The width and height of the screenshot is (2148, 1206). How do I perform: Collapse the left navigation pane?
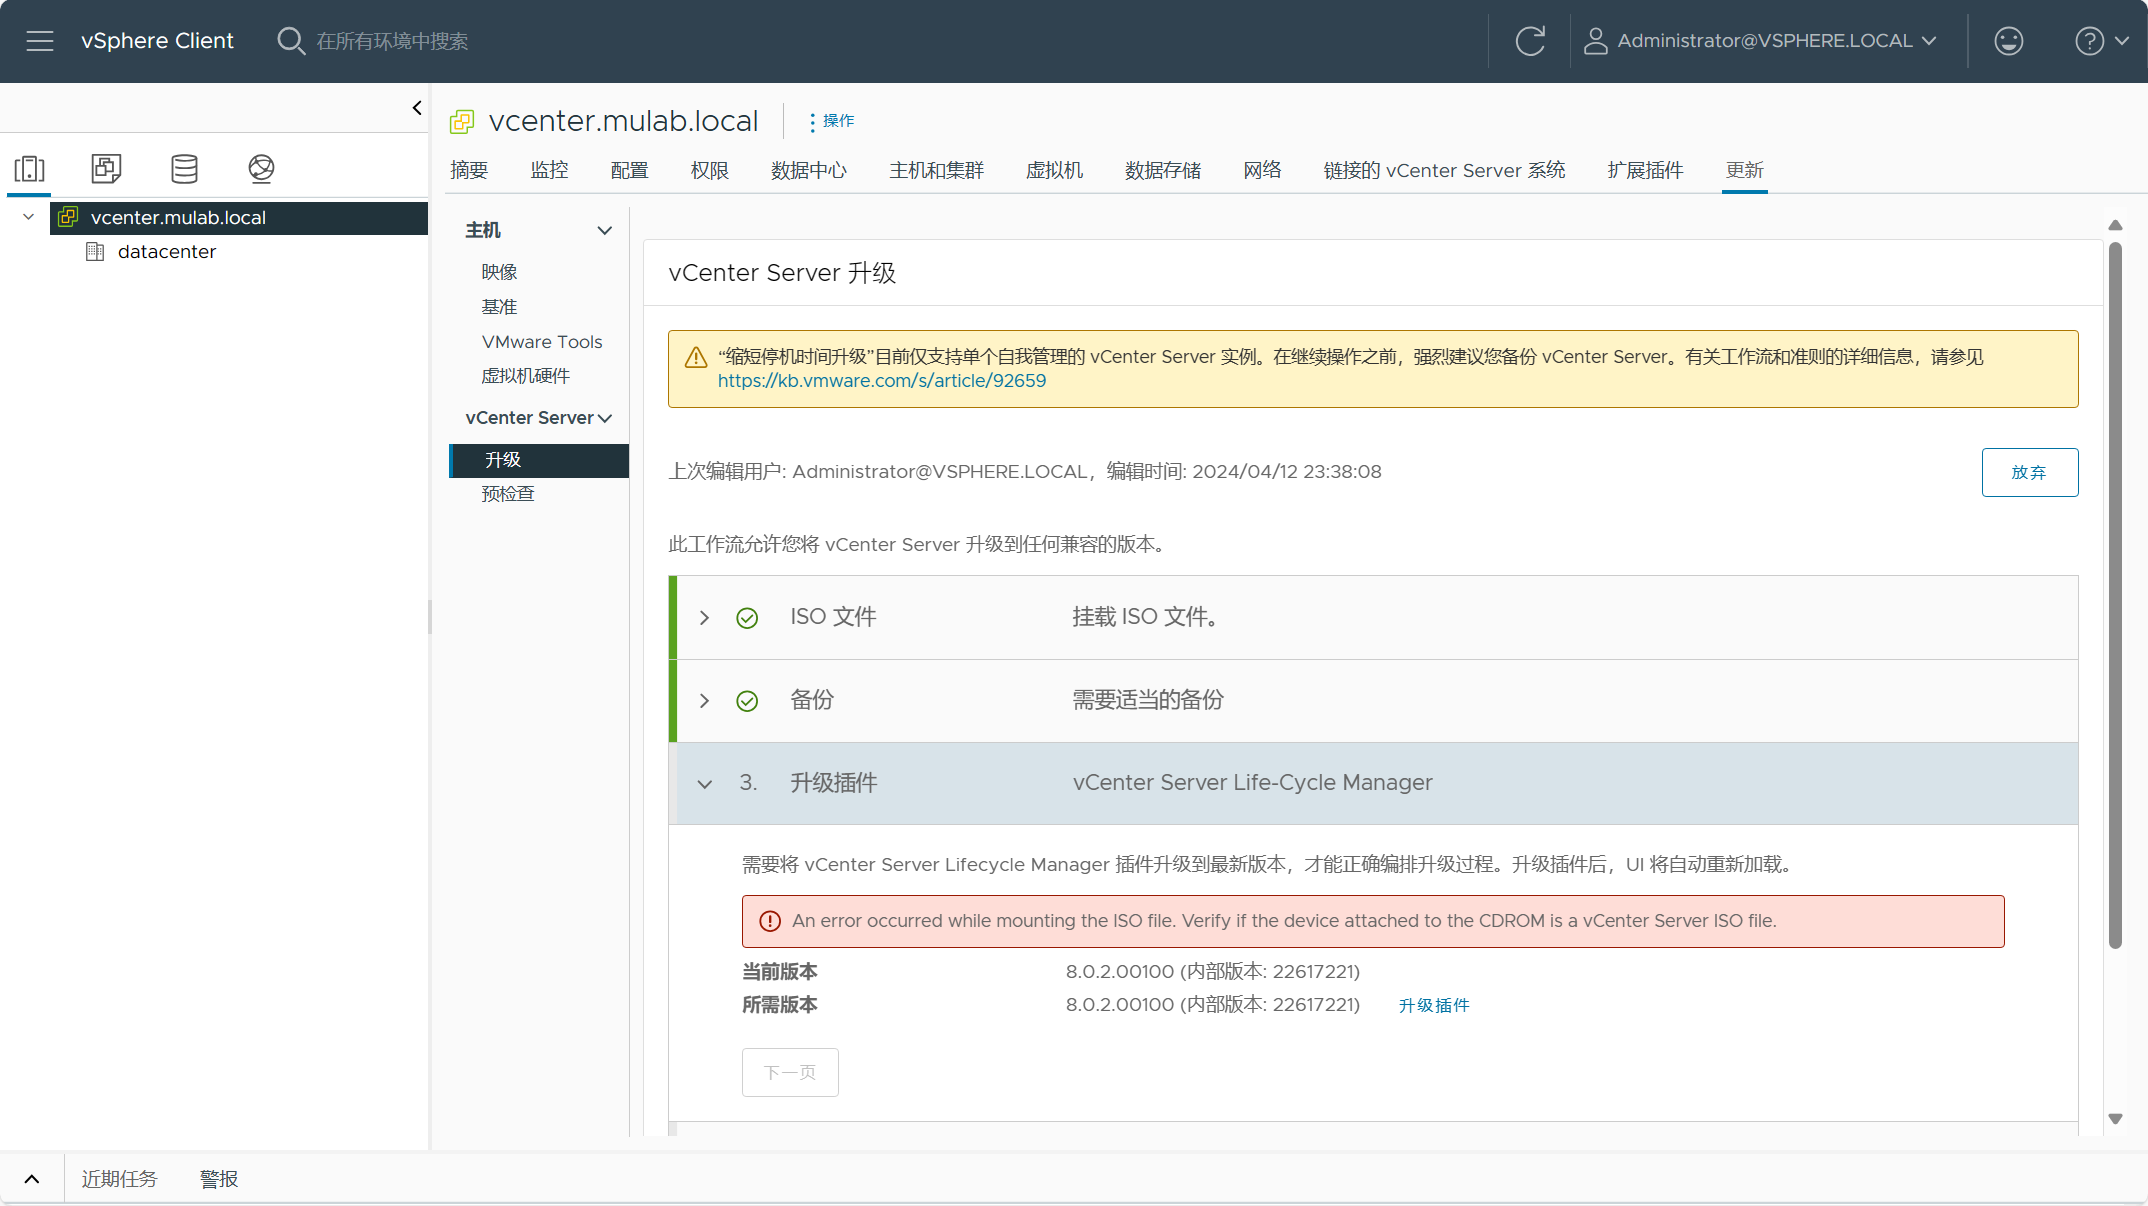coord(417,108)
